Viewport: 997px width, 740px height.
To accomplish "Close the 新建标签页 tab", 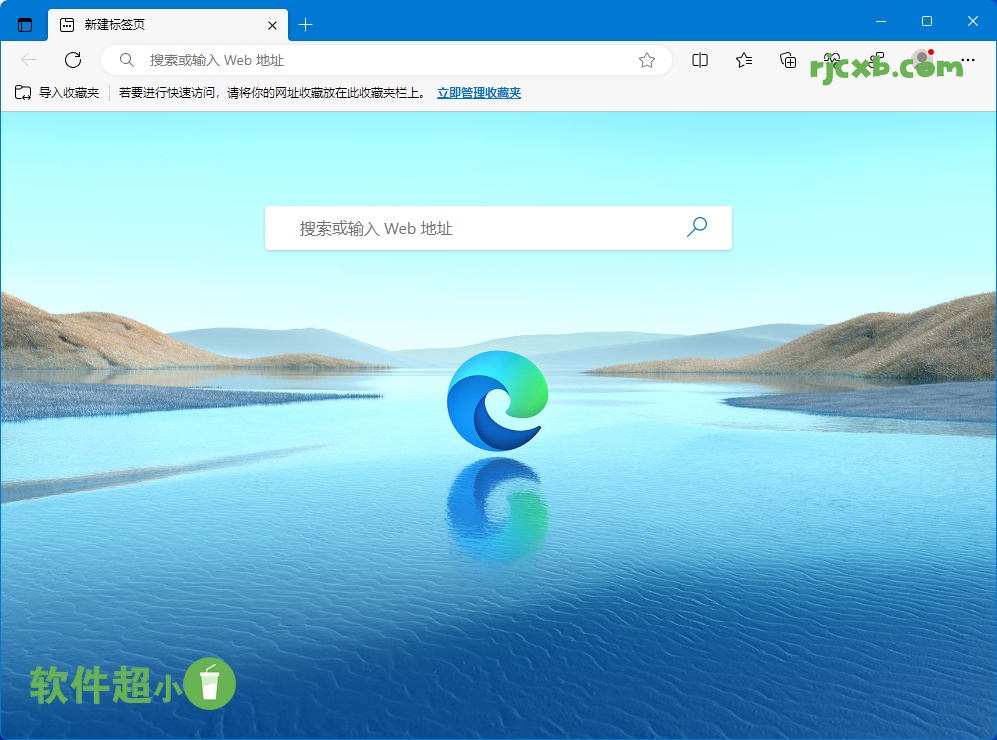I will (272, 24).
